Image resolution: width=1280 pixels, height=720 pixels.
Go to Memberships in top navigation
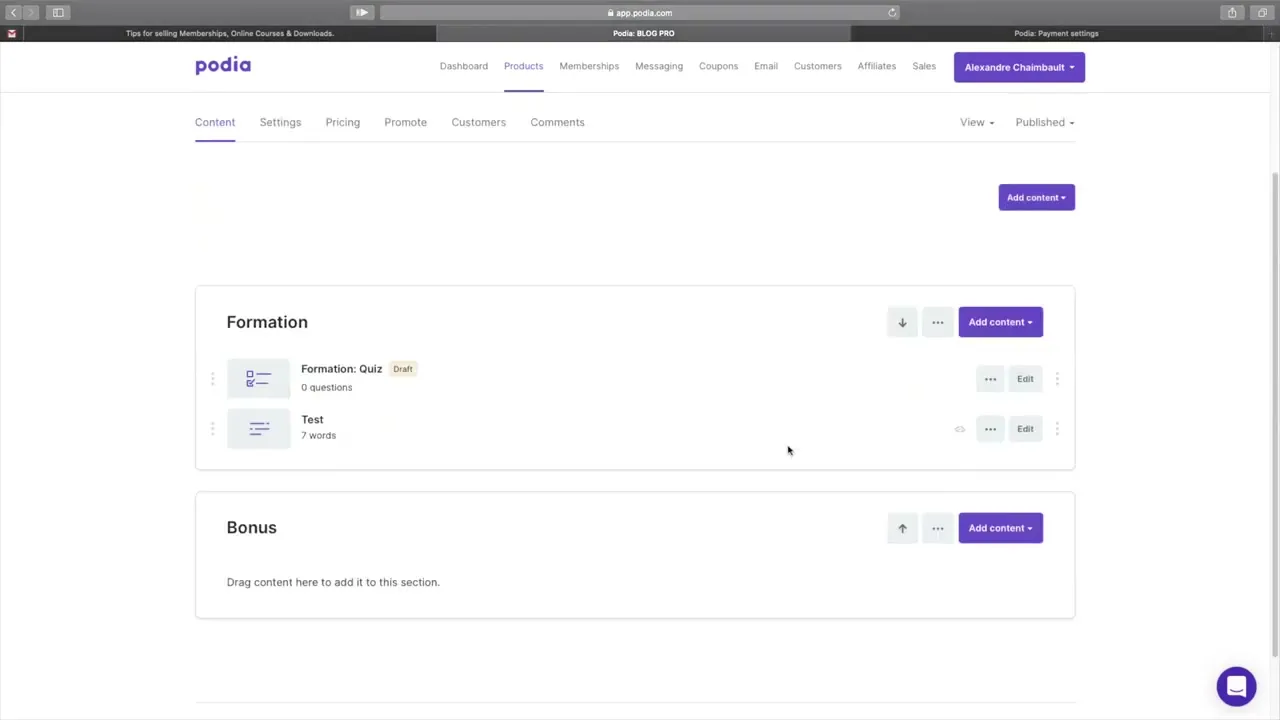[589, 66]
